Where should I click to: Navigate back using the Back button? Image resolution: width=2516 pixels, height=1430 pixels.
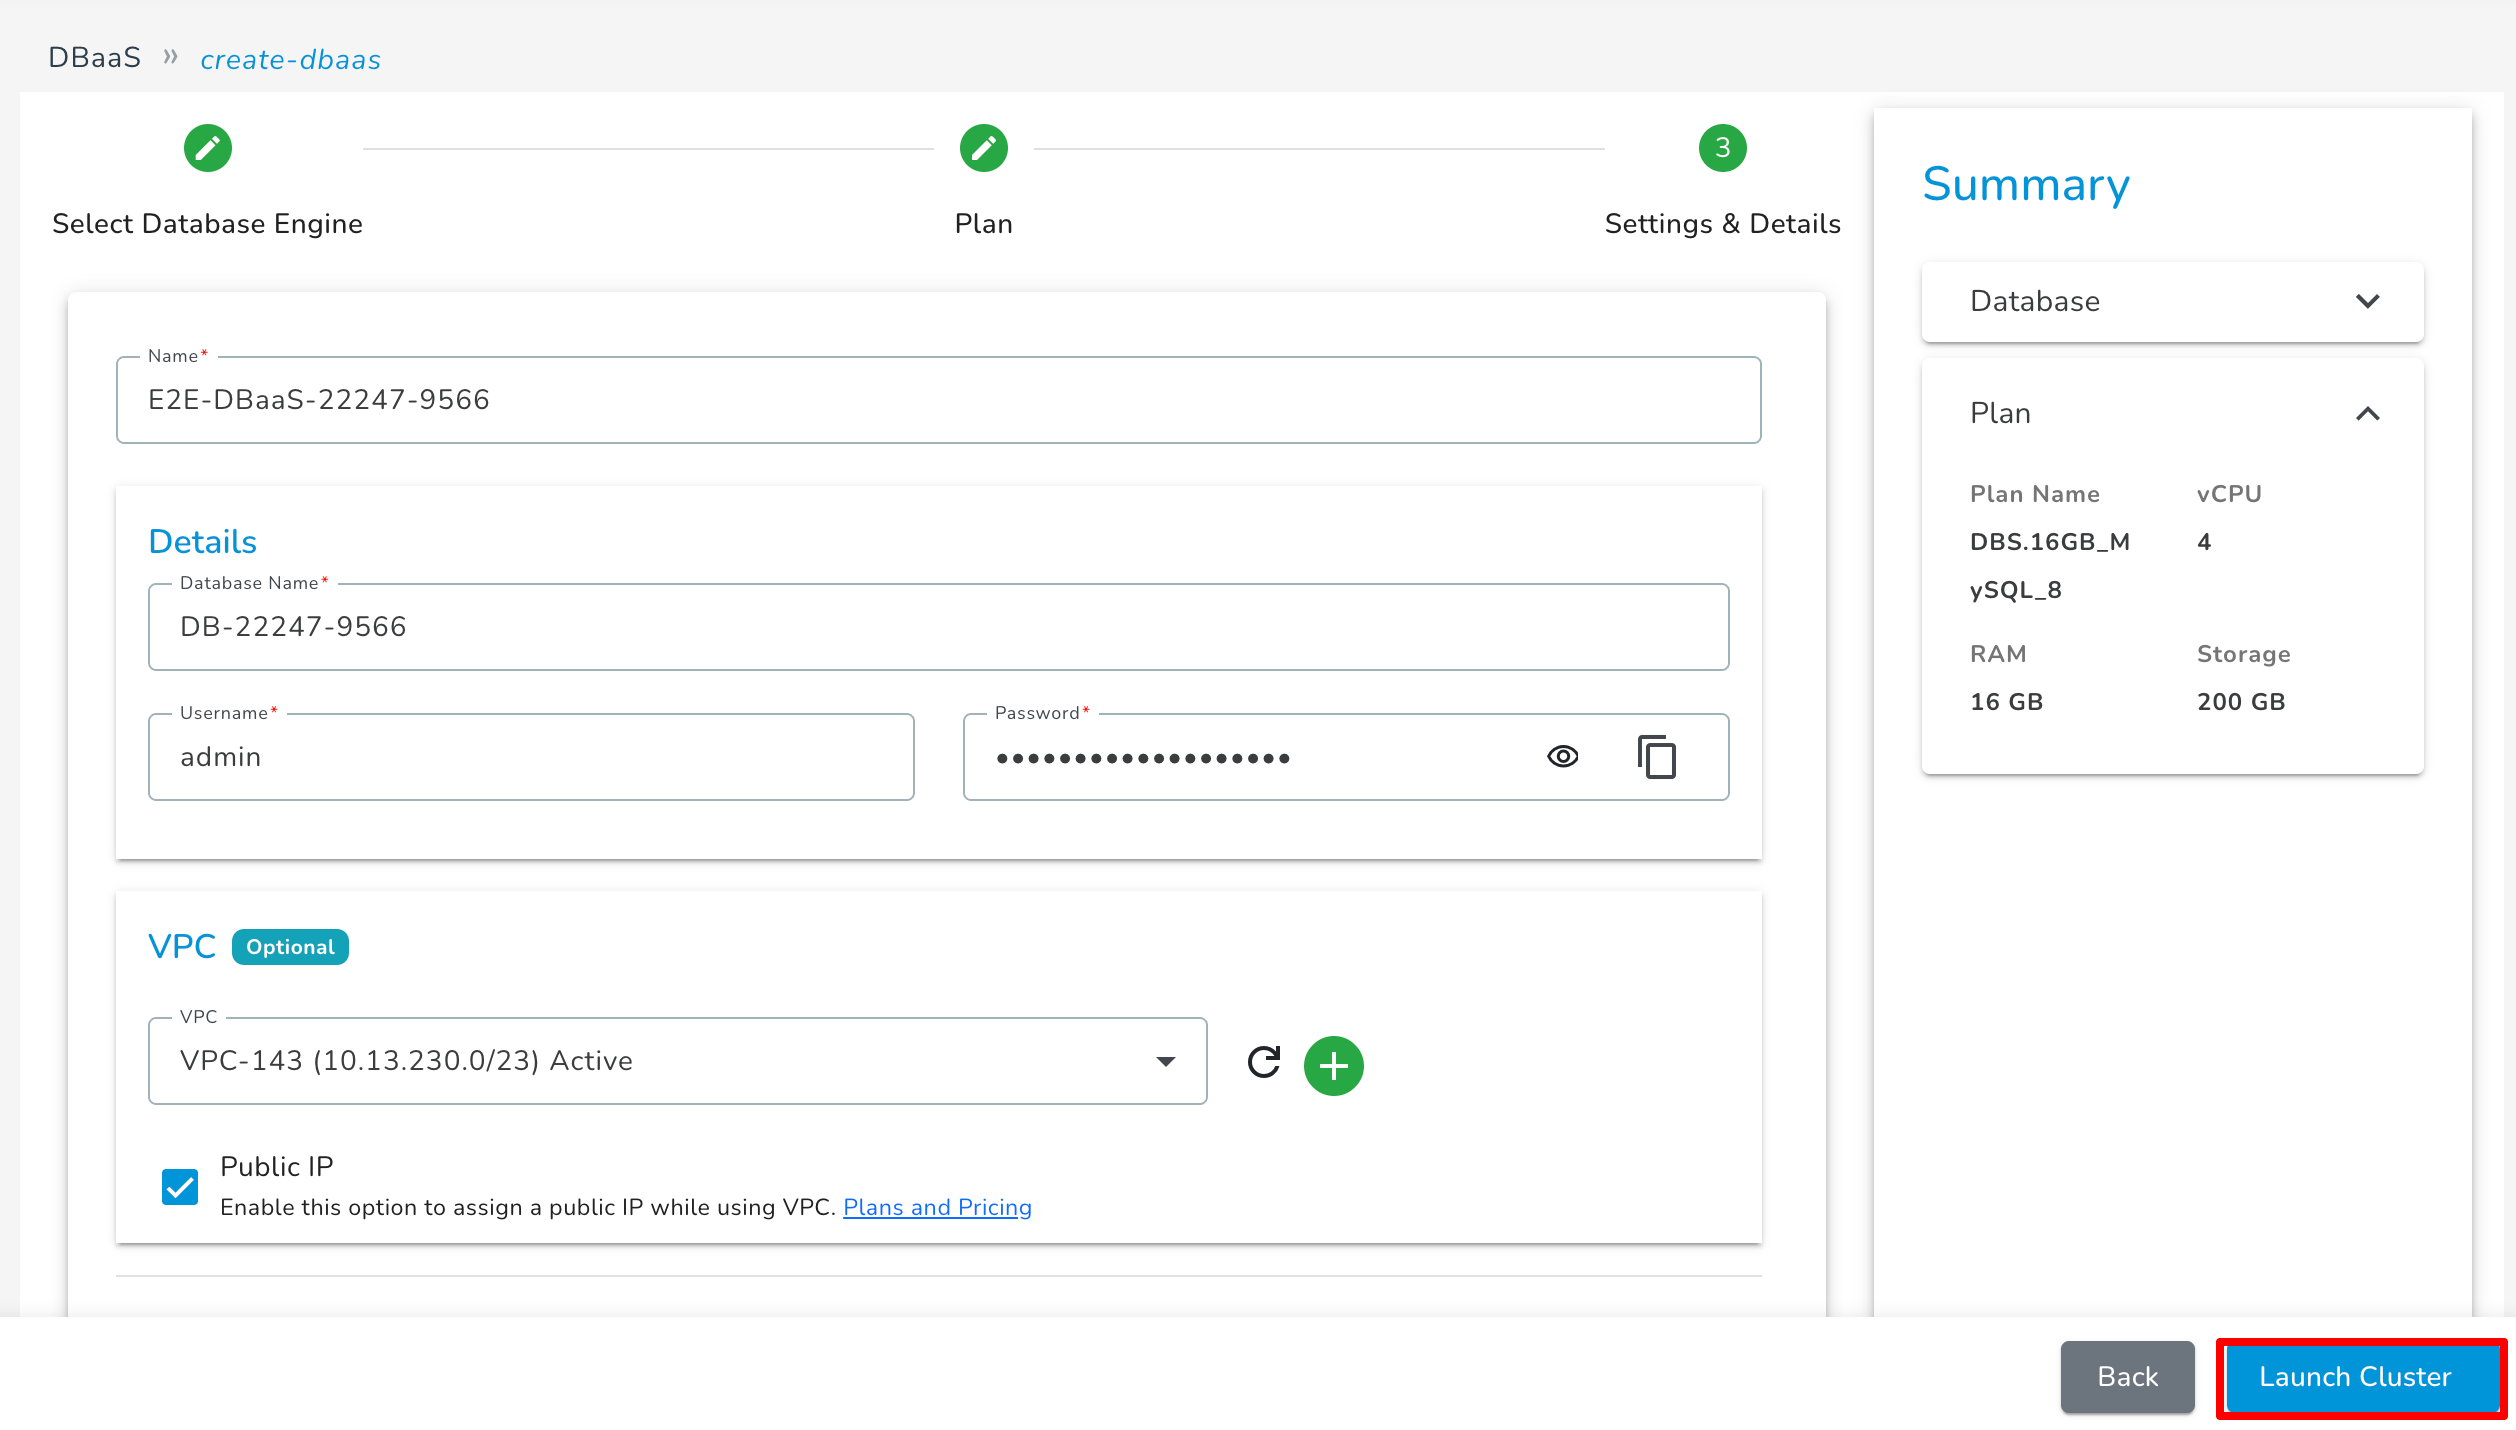[2127, 1376]
